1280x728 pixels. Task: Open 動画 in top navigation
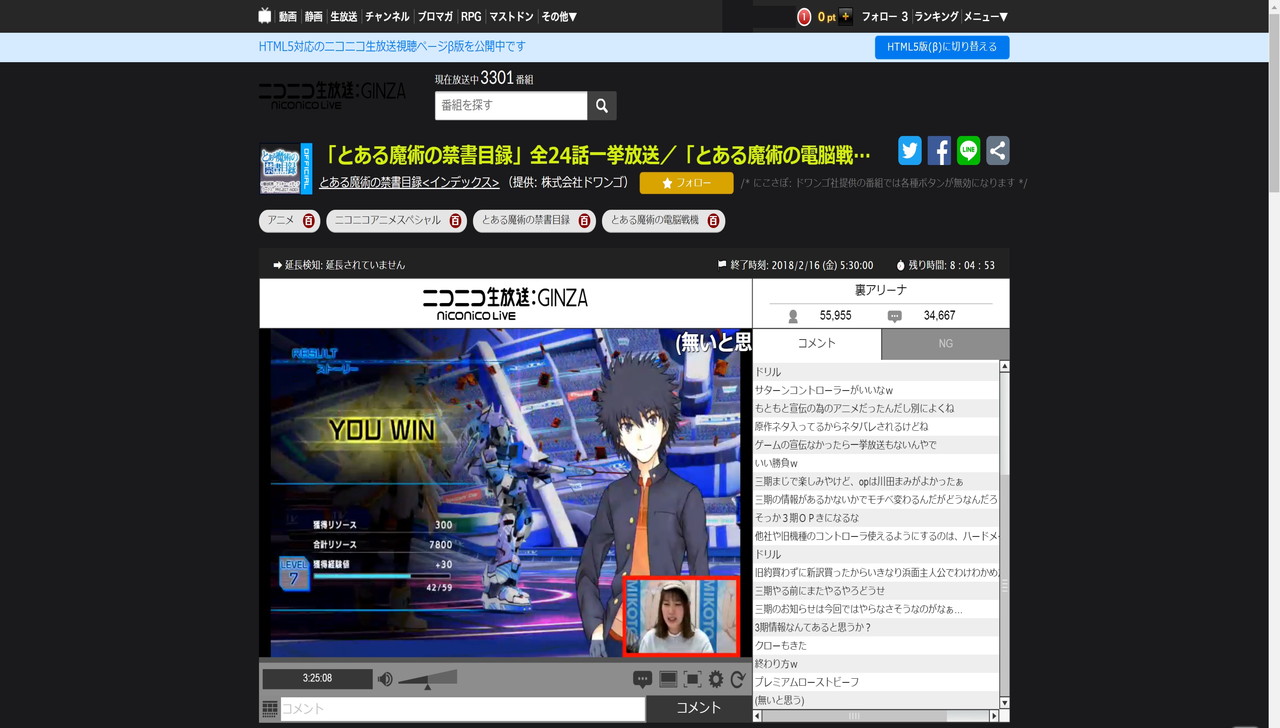point(288,17)
